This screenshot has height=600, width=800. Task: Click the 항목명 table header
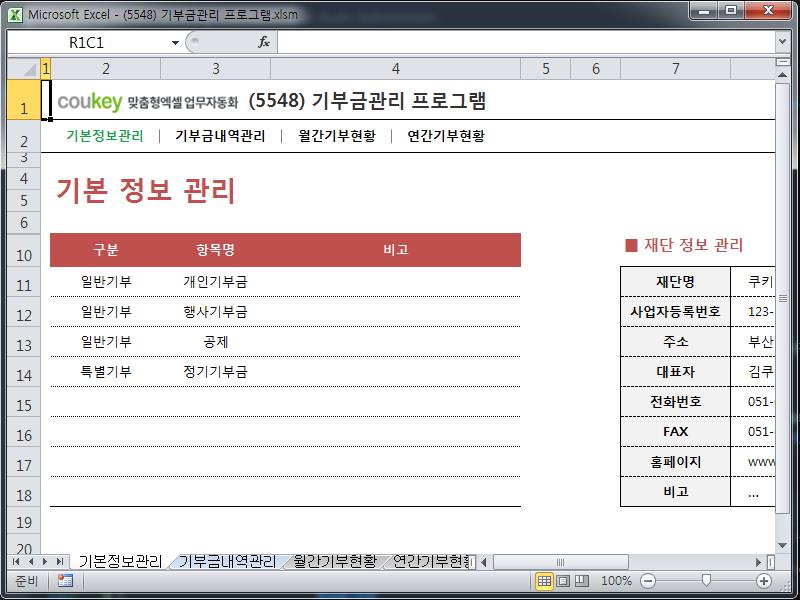(x=215, y=249)
